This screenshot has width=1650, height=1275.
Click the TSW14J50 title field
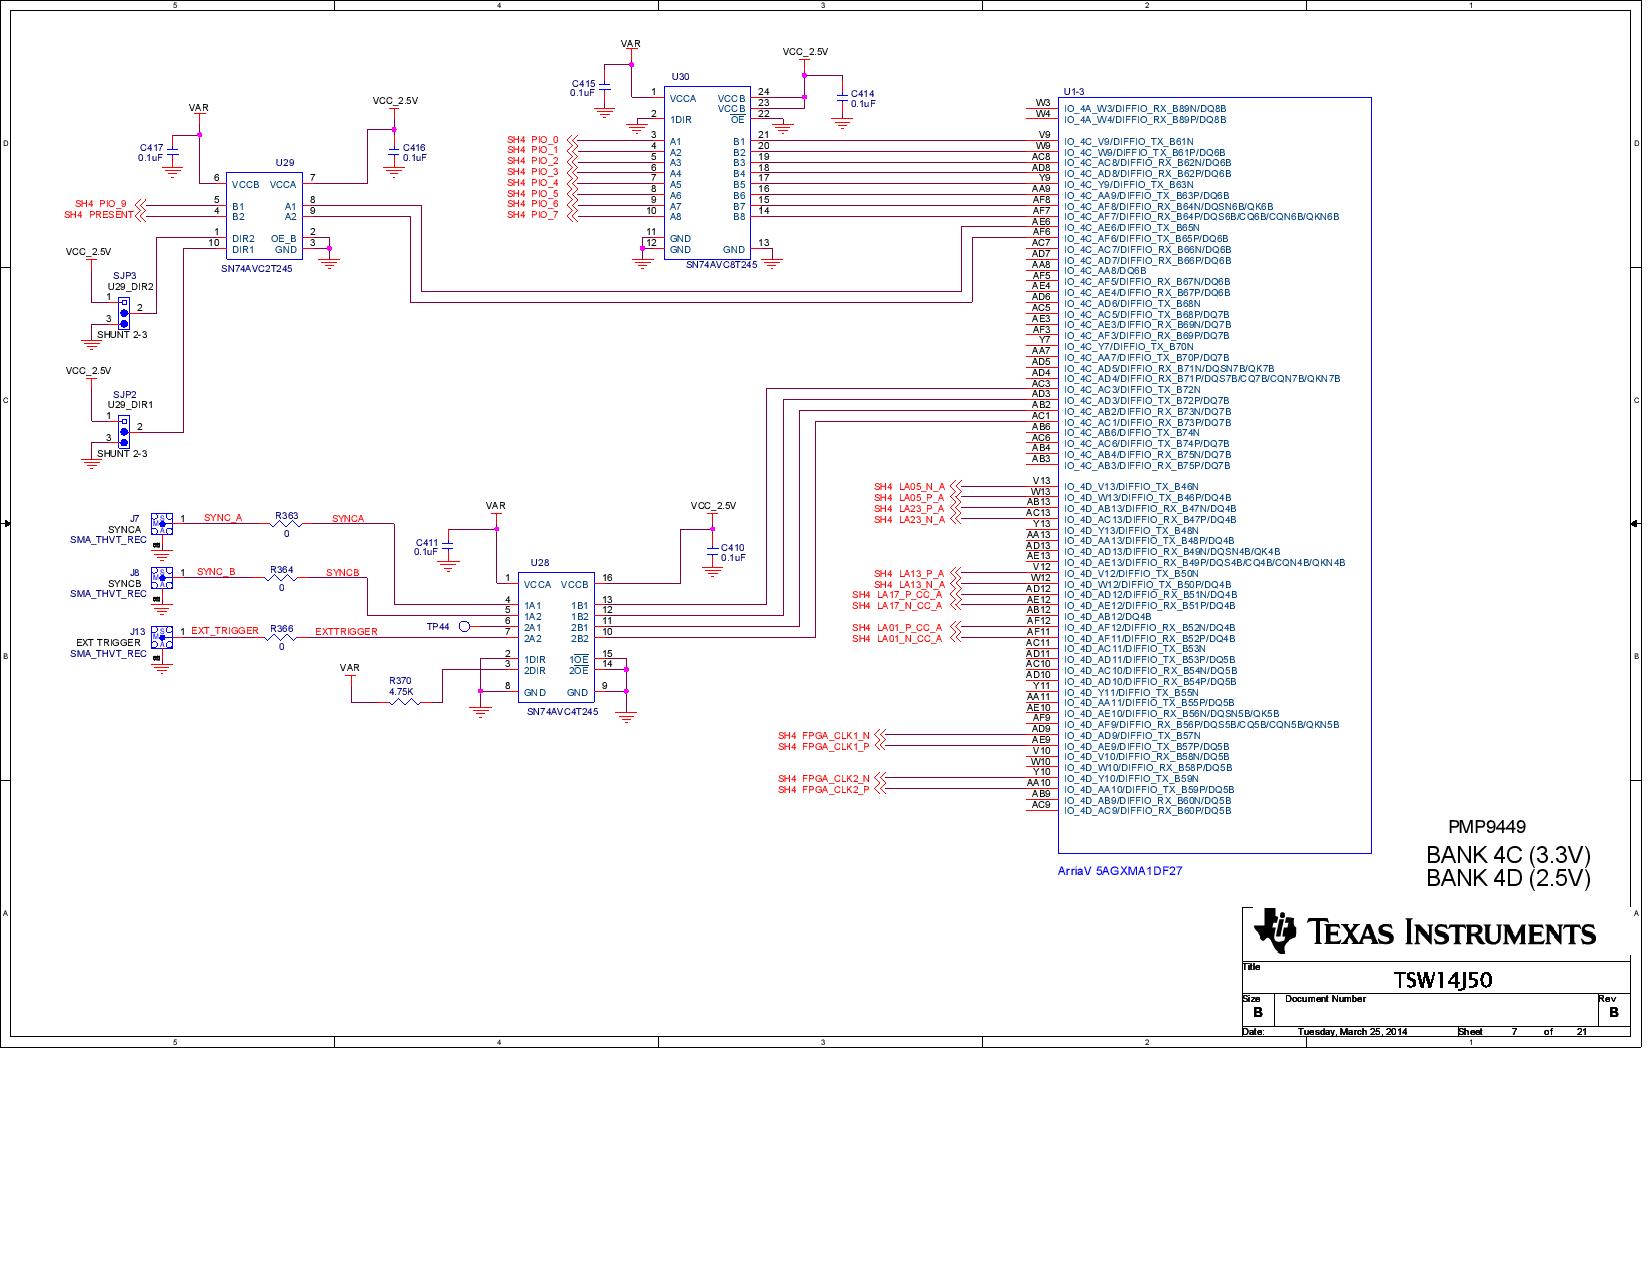pyautogui.click(x=1443, y=979)
